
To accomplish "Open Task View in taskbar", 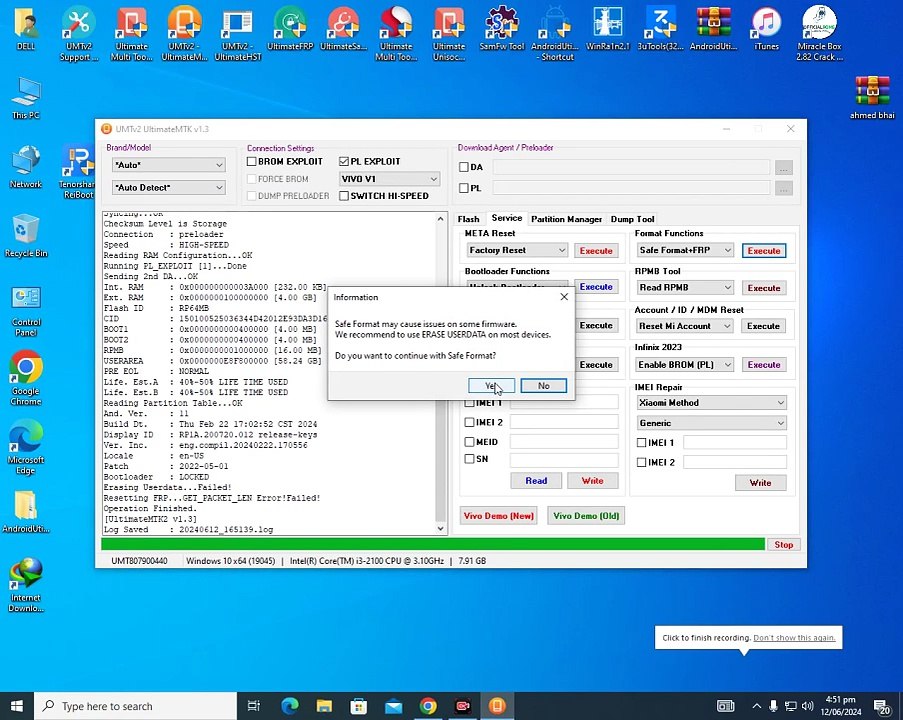I will click(x=253, y=706).
